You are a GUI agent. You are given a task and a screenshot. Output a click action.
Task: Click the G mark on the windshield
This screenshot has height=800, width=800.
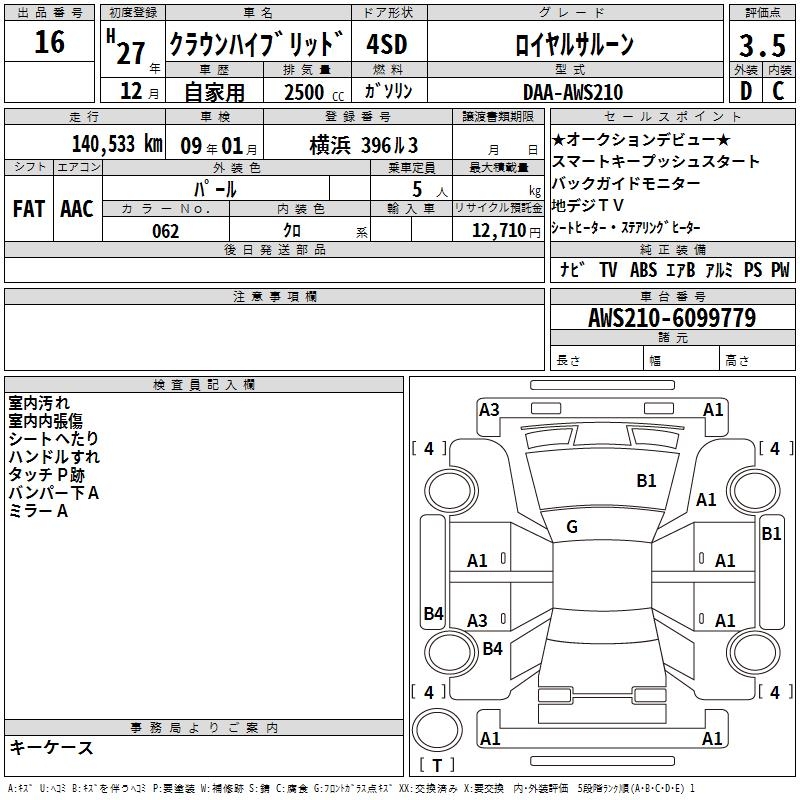(x=572, y=527)
